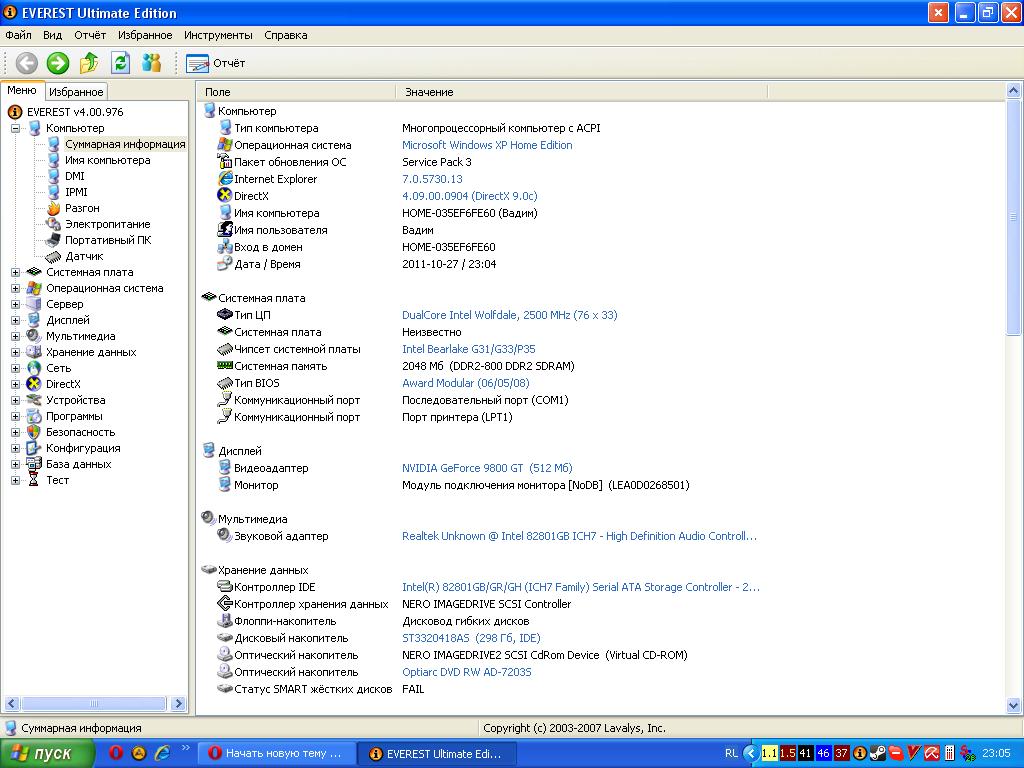This screenshot has height=768, width=1024.
Task: Click NVIDIA GeForce 9800 GT link
Action: tap(487, 468)
